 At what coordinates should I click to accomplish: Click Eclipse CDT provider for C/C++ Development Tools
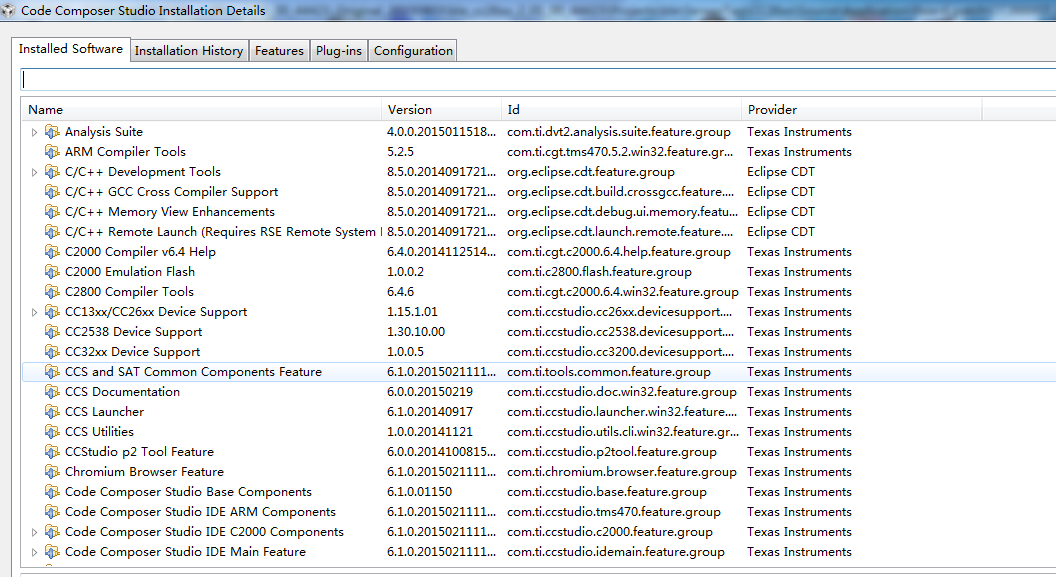click(x=781, y=172)
